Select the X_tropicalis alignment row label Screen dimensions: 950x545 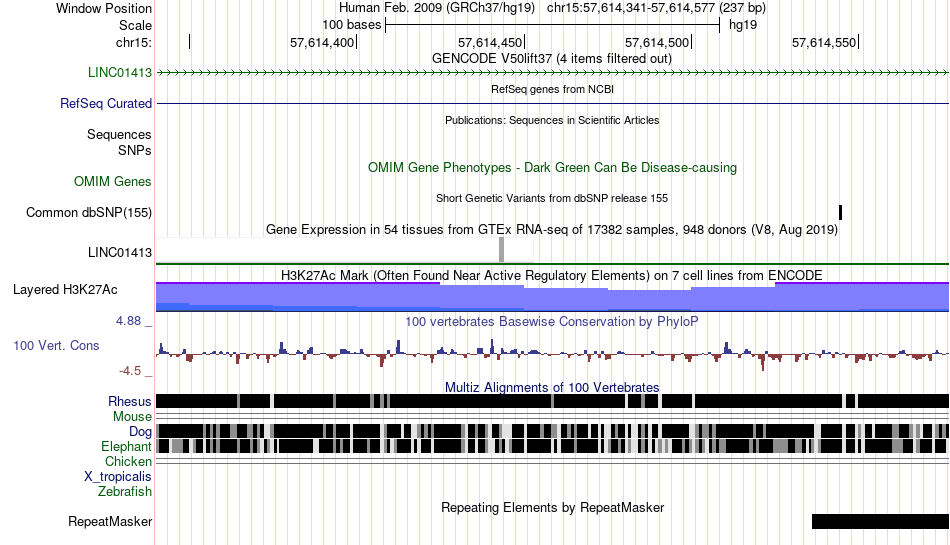pyautogui.click(x=118, y=477)
